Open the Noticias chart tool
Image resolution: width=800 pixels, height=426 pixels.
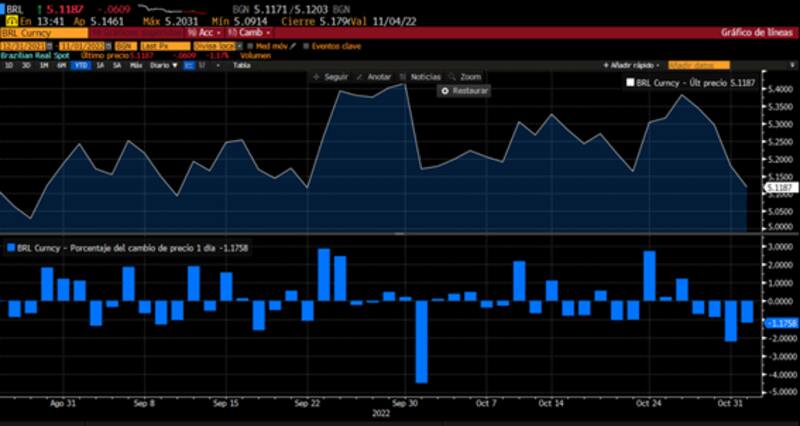(420, 76)
